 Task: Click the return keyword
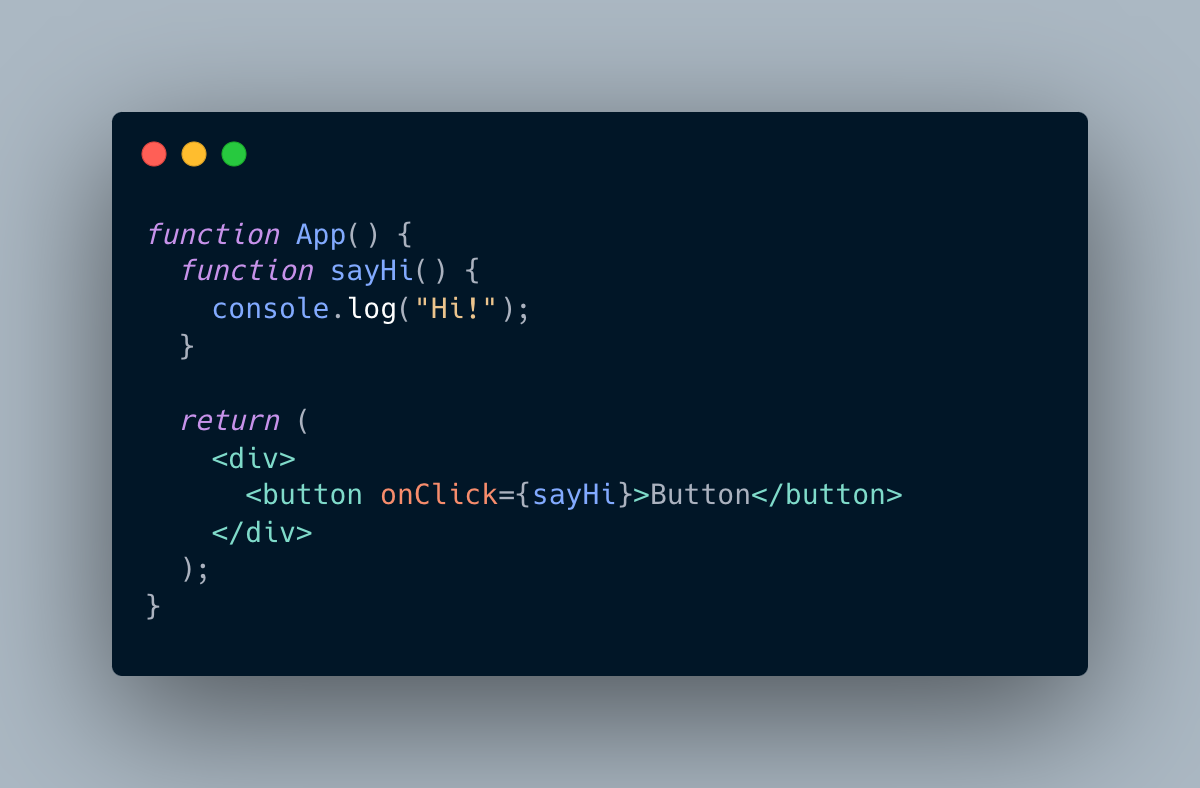pyautogui.click(x=230, y=420)
